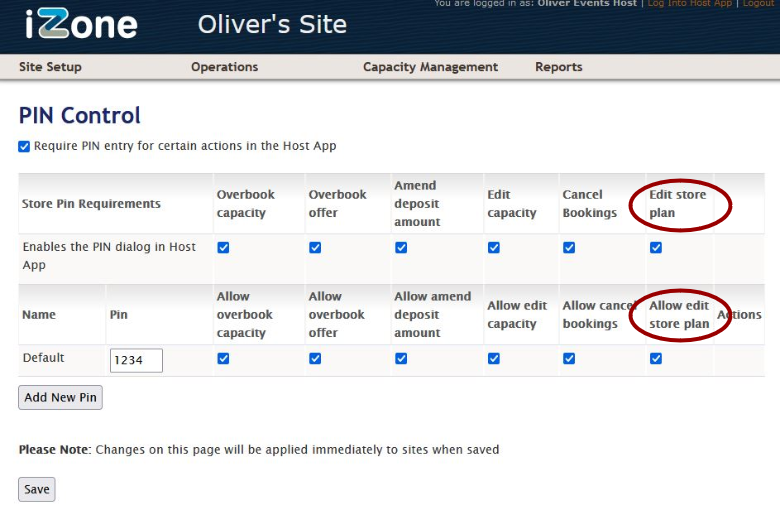The width and height of the screenshot is (781, 511).
Task: Click the Name column header
Action: point(39,315)
